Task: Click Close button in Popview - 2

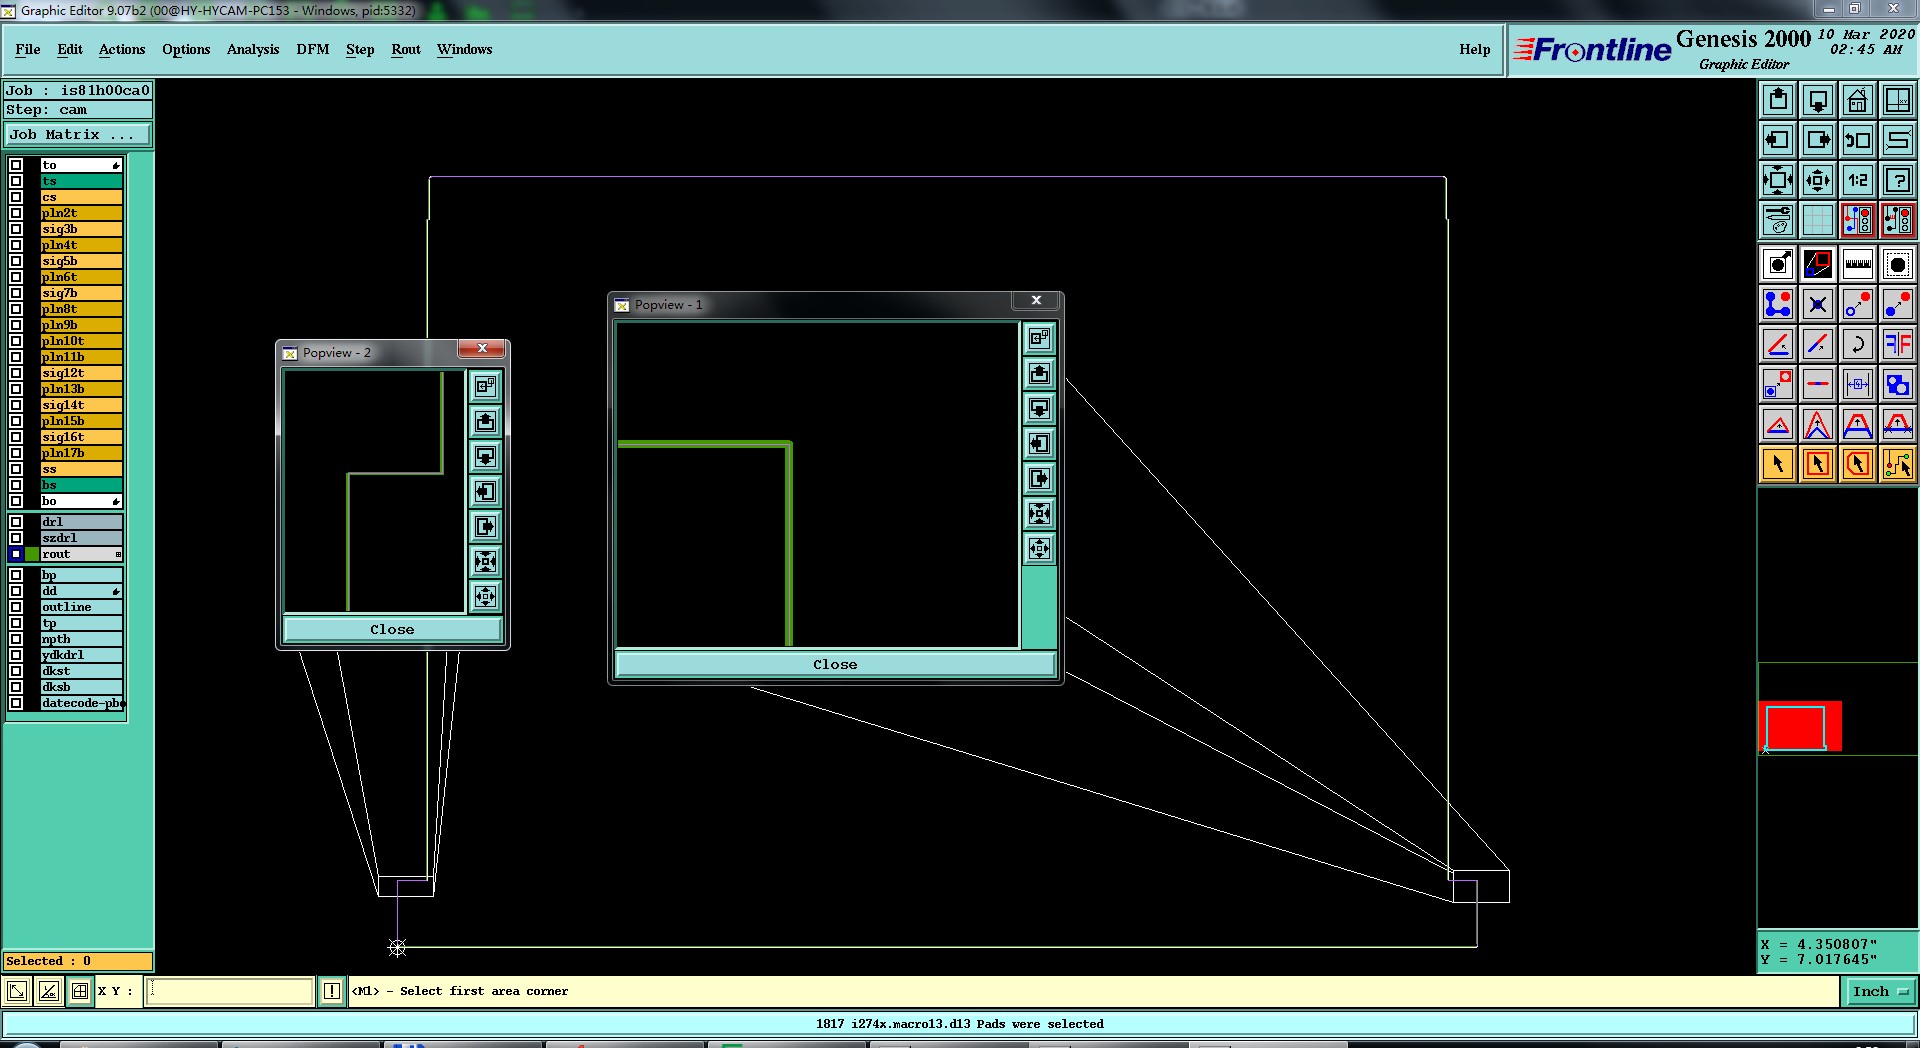Action: (392, 629)
